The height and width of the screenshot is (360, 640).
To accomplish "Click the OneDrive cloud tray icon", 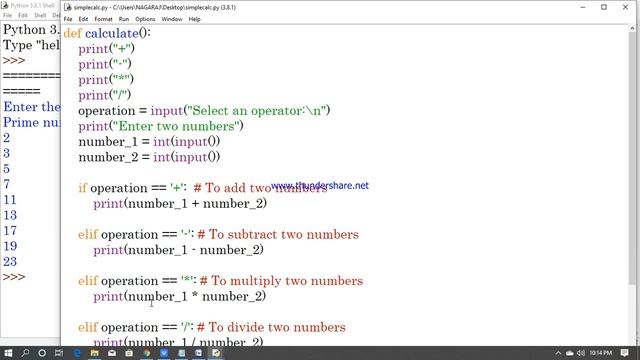I will (569, 353).
